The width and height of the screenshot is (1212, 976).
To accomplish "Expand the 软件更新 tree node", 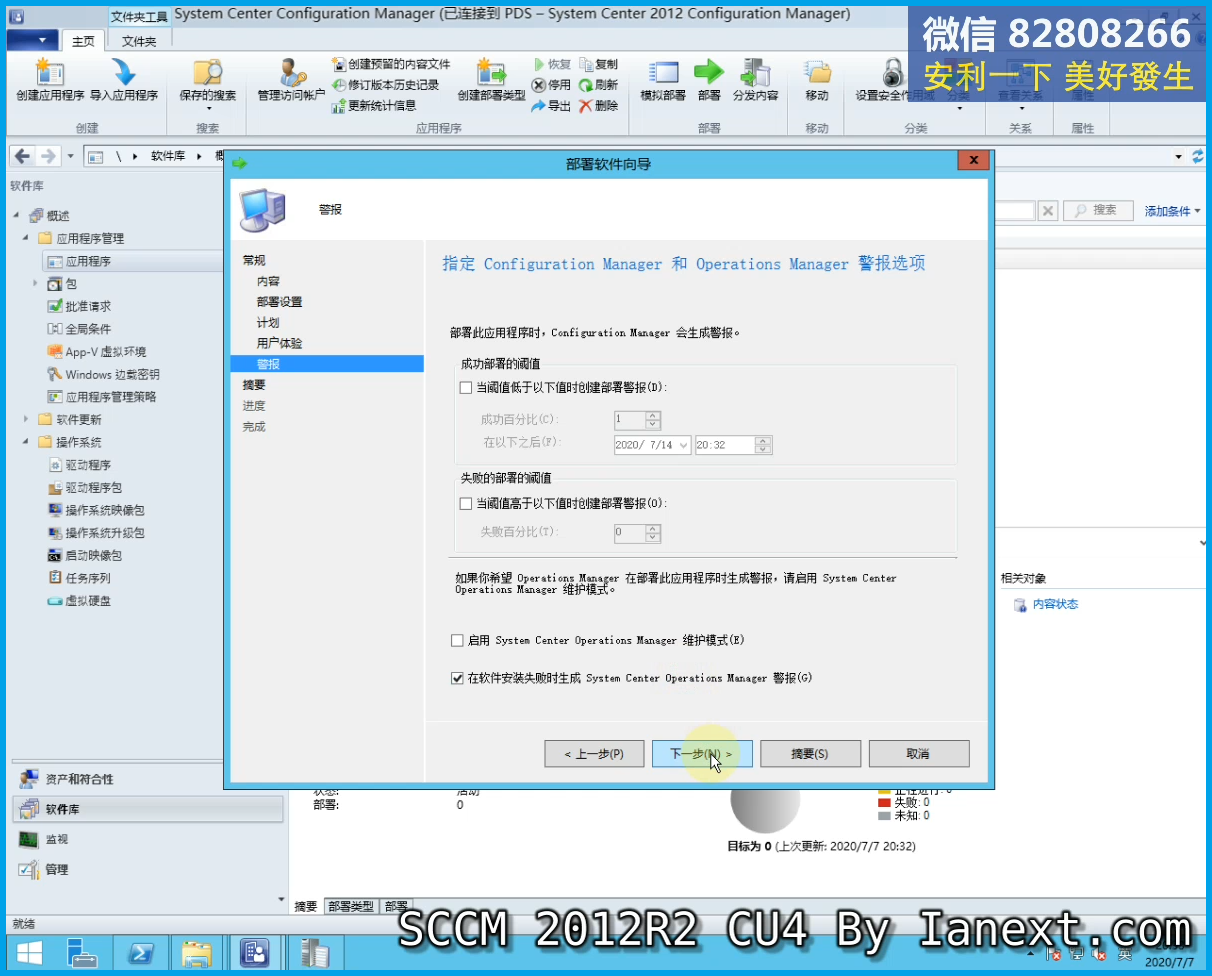I will coord(26,419).
